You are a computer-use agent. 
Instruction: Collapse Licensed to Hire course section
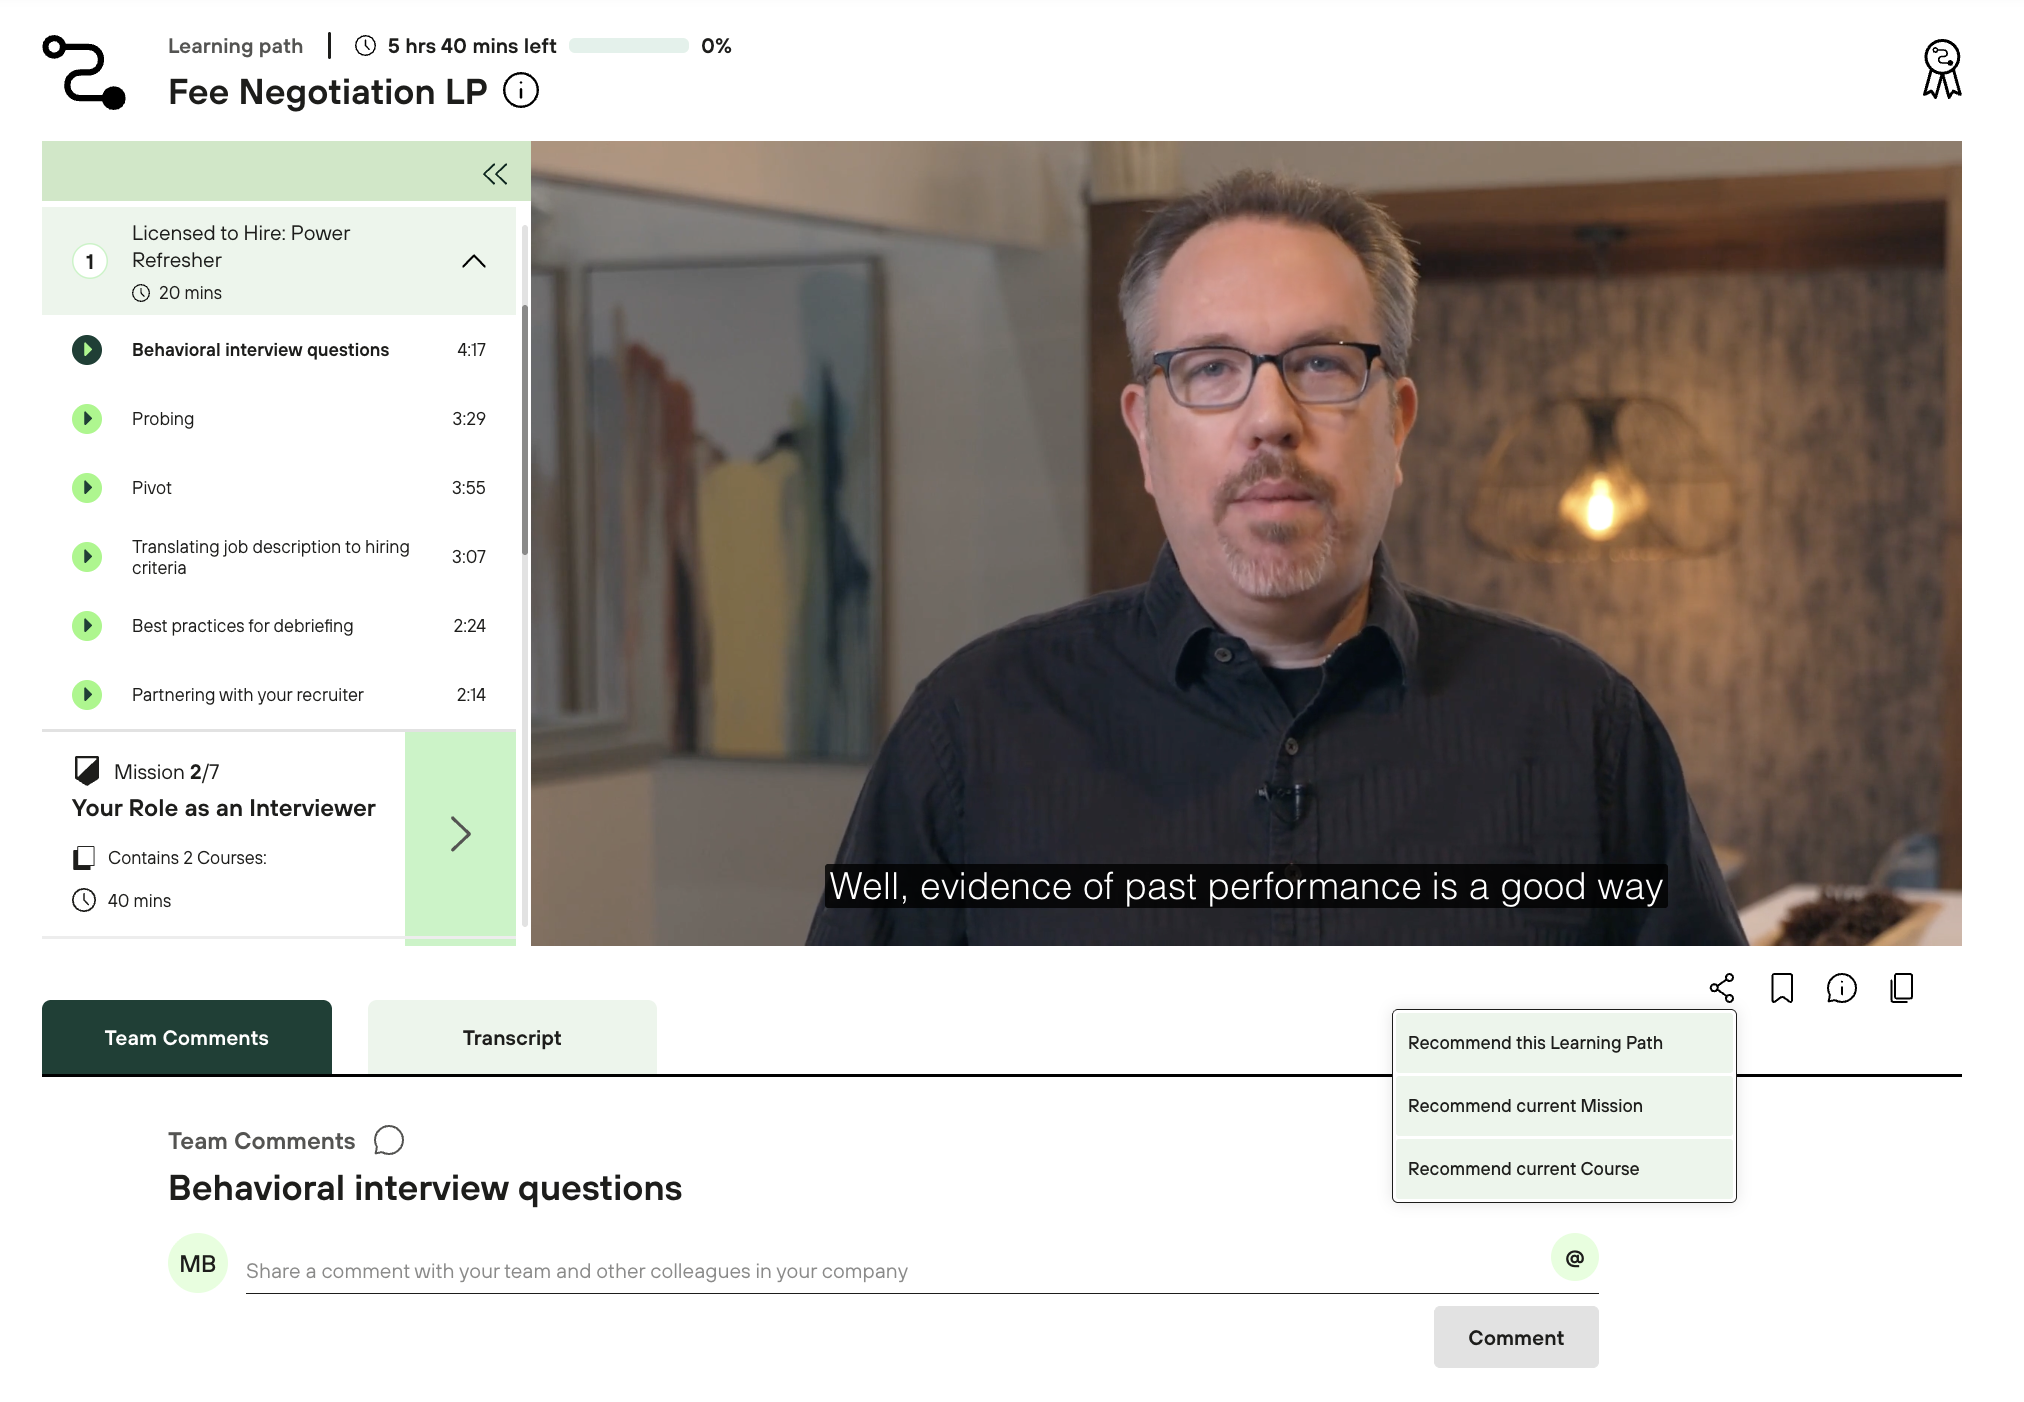tap(473, 261)
